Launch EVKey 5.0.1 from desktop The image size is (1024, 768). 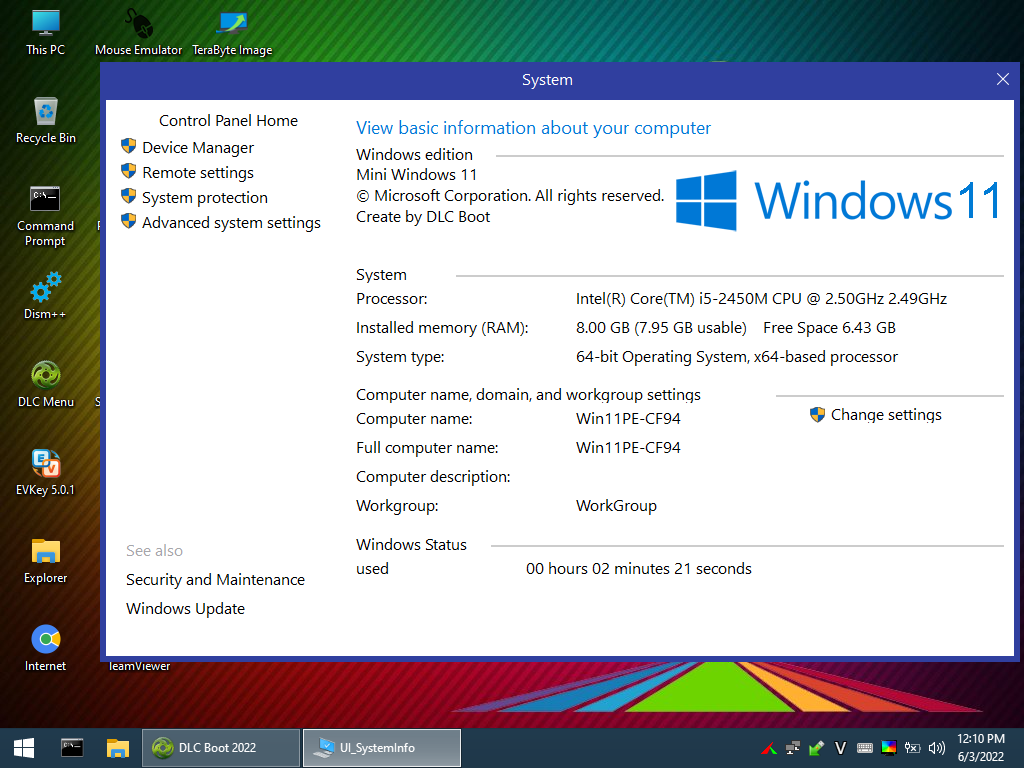tap(46, 472)
